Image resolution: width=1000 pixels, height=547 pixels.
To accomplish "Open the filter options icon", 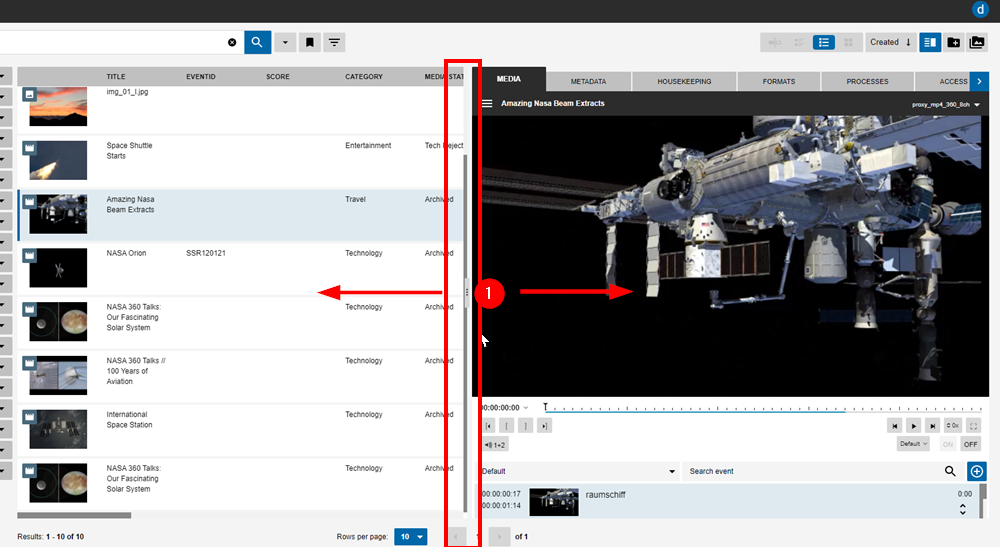I will click(334, 42).
